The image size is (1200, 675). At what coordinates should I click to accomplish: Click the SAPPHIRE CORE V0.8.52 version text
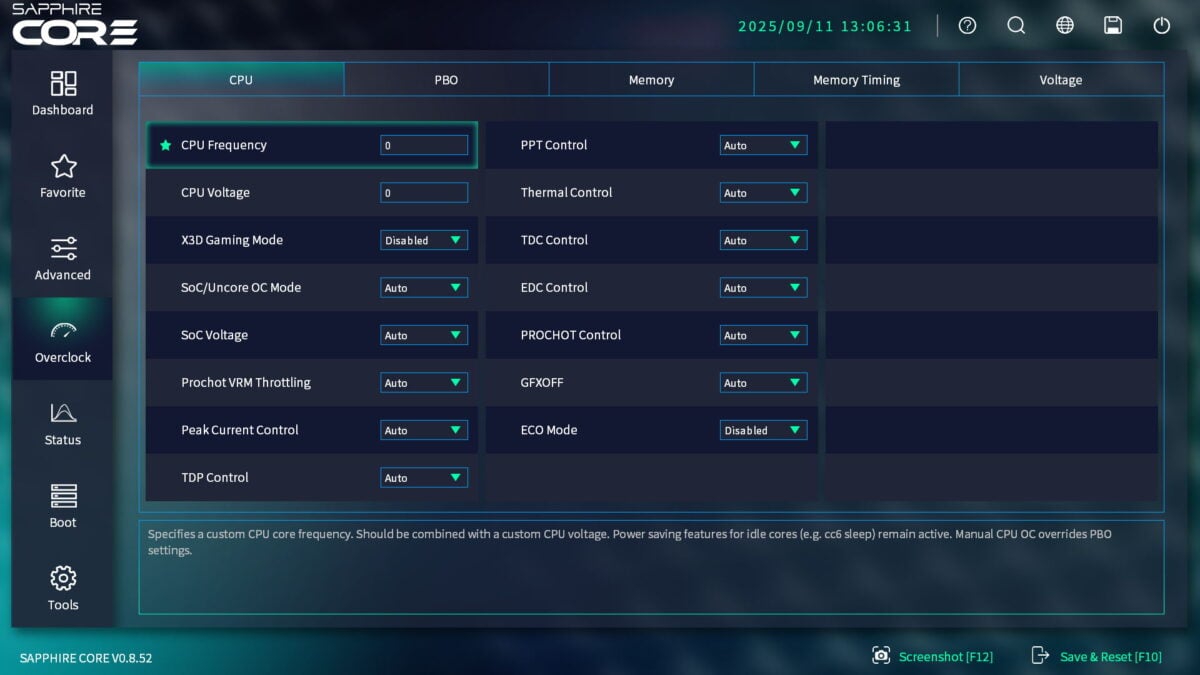86,658
